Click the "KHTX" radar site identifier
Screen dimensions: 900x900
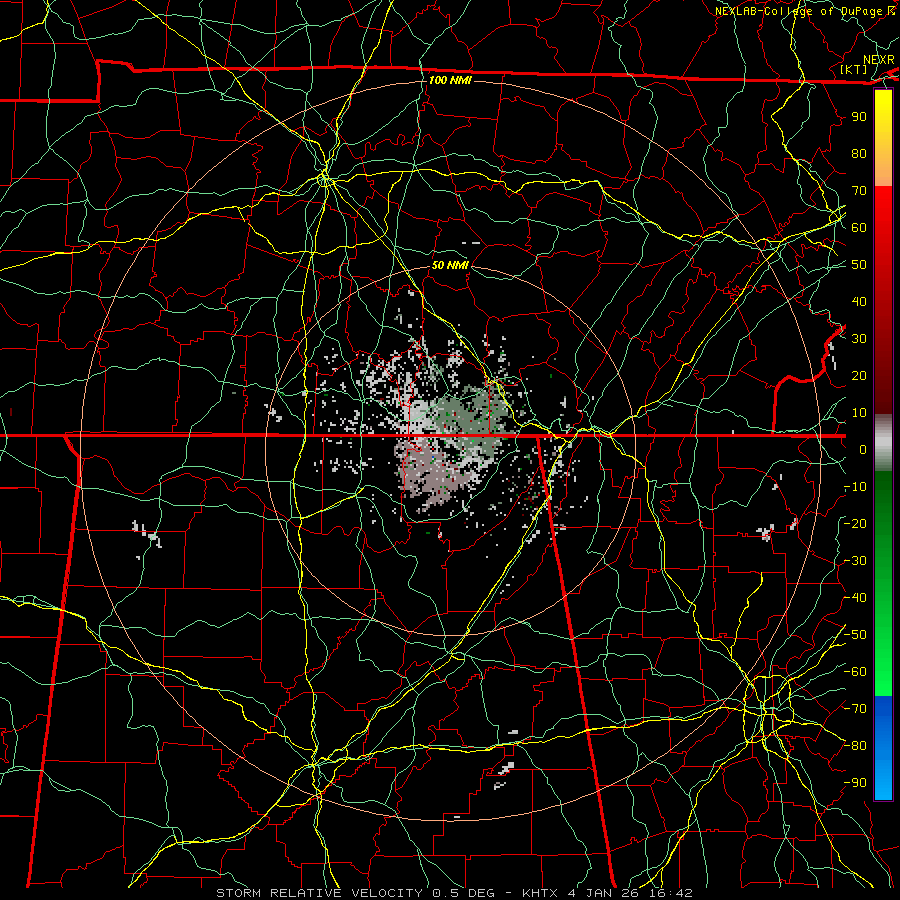[542, 893]
